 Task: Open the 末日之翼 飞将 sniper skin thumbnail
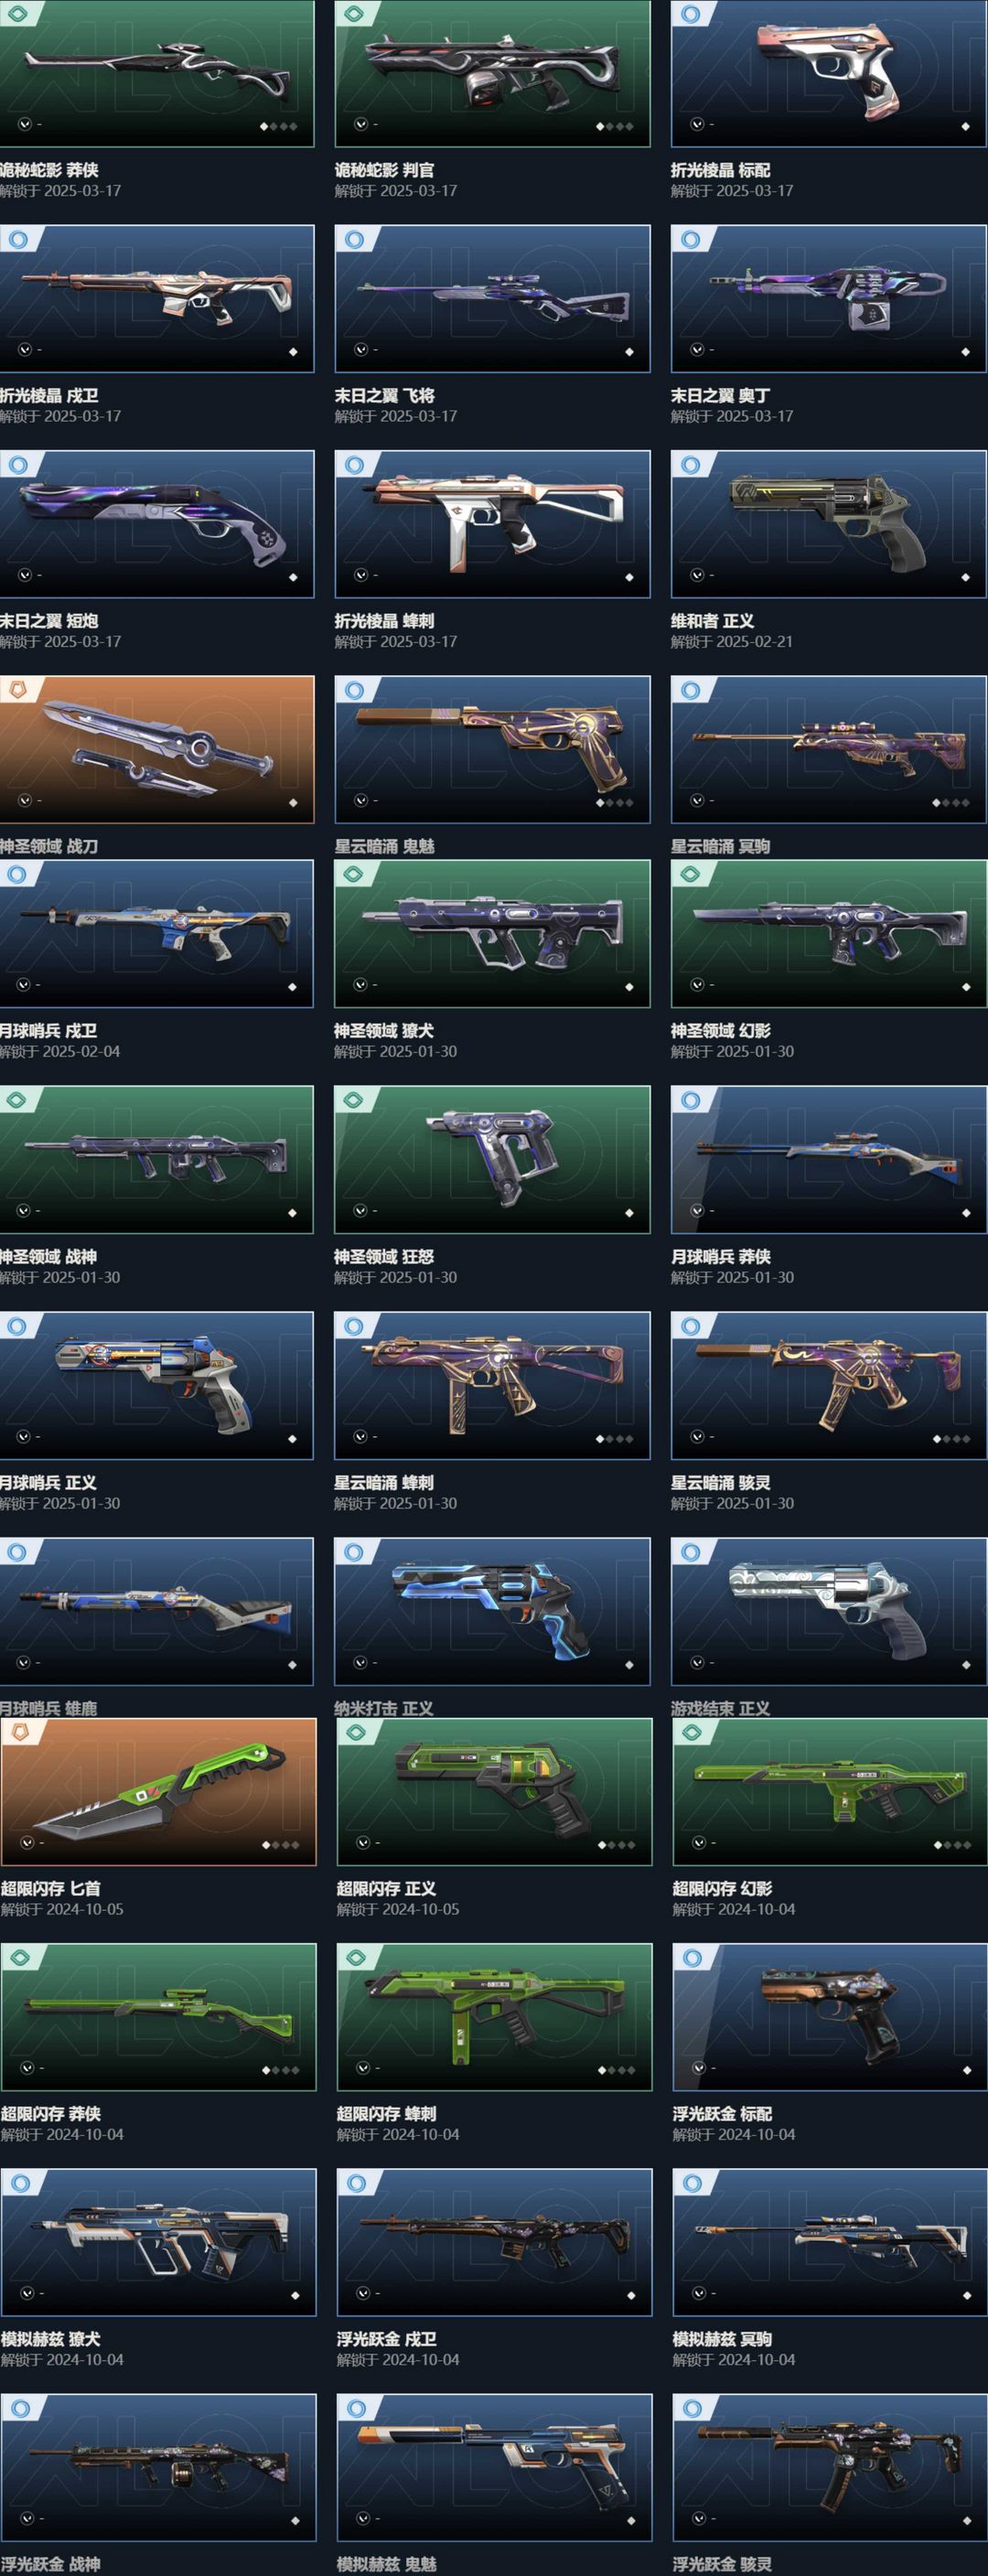point(492,298)
